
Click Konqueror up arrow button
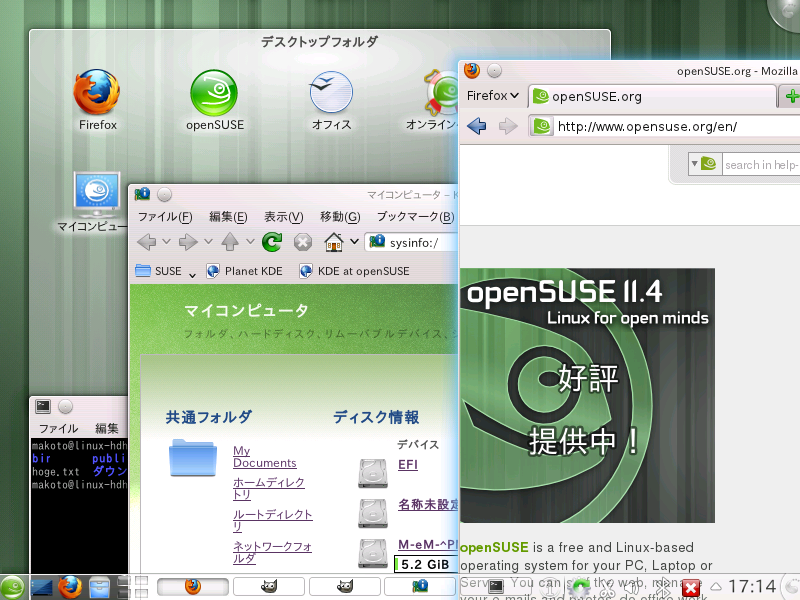point(230,242)
